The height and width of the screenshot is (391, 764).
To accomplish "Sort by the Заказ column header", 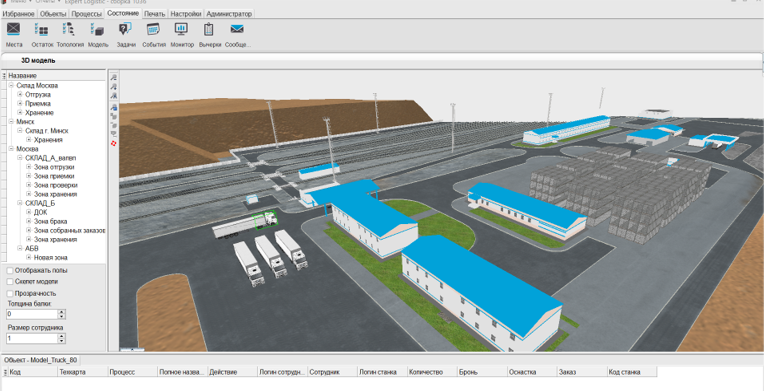I will 582,372.
